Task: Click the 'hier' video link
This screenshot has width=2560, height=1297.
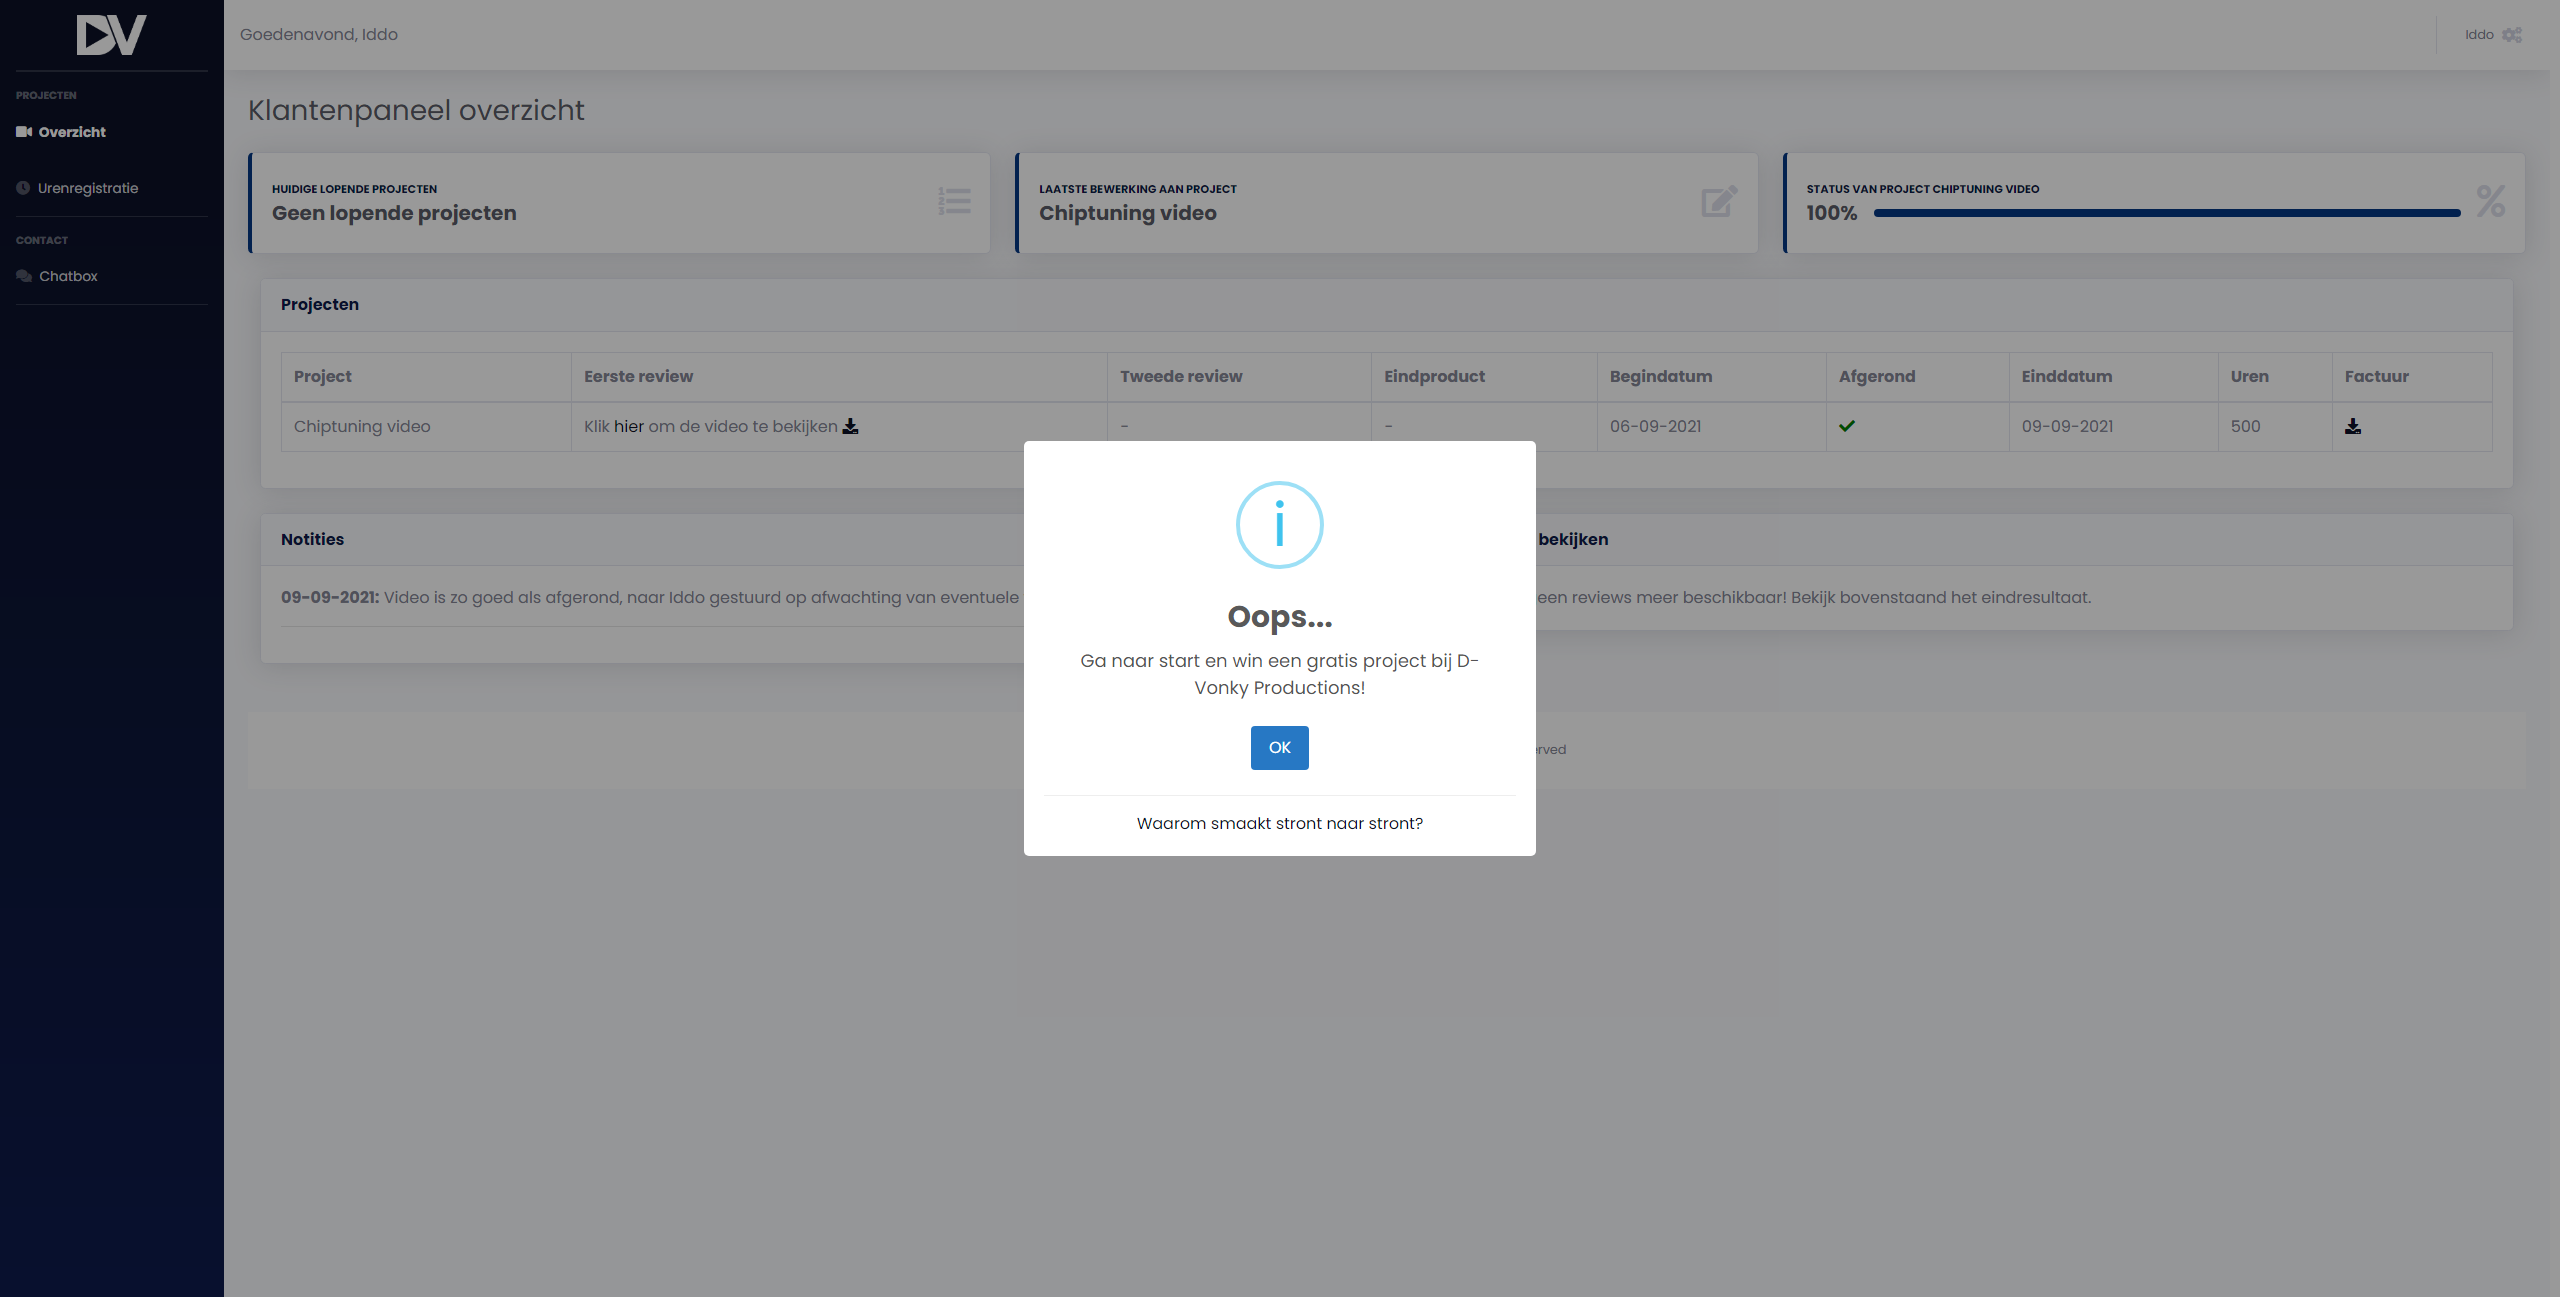Action: pos(628,426)
